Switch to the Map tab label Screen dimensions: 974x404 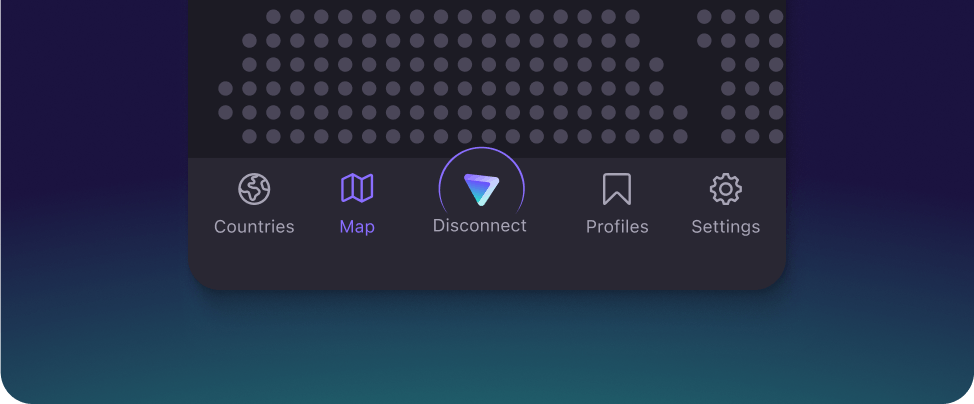click(357, 227)
